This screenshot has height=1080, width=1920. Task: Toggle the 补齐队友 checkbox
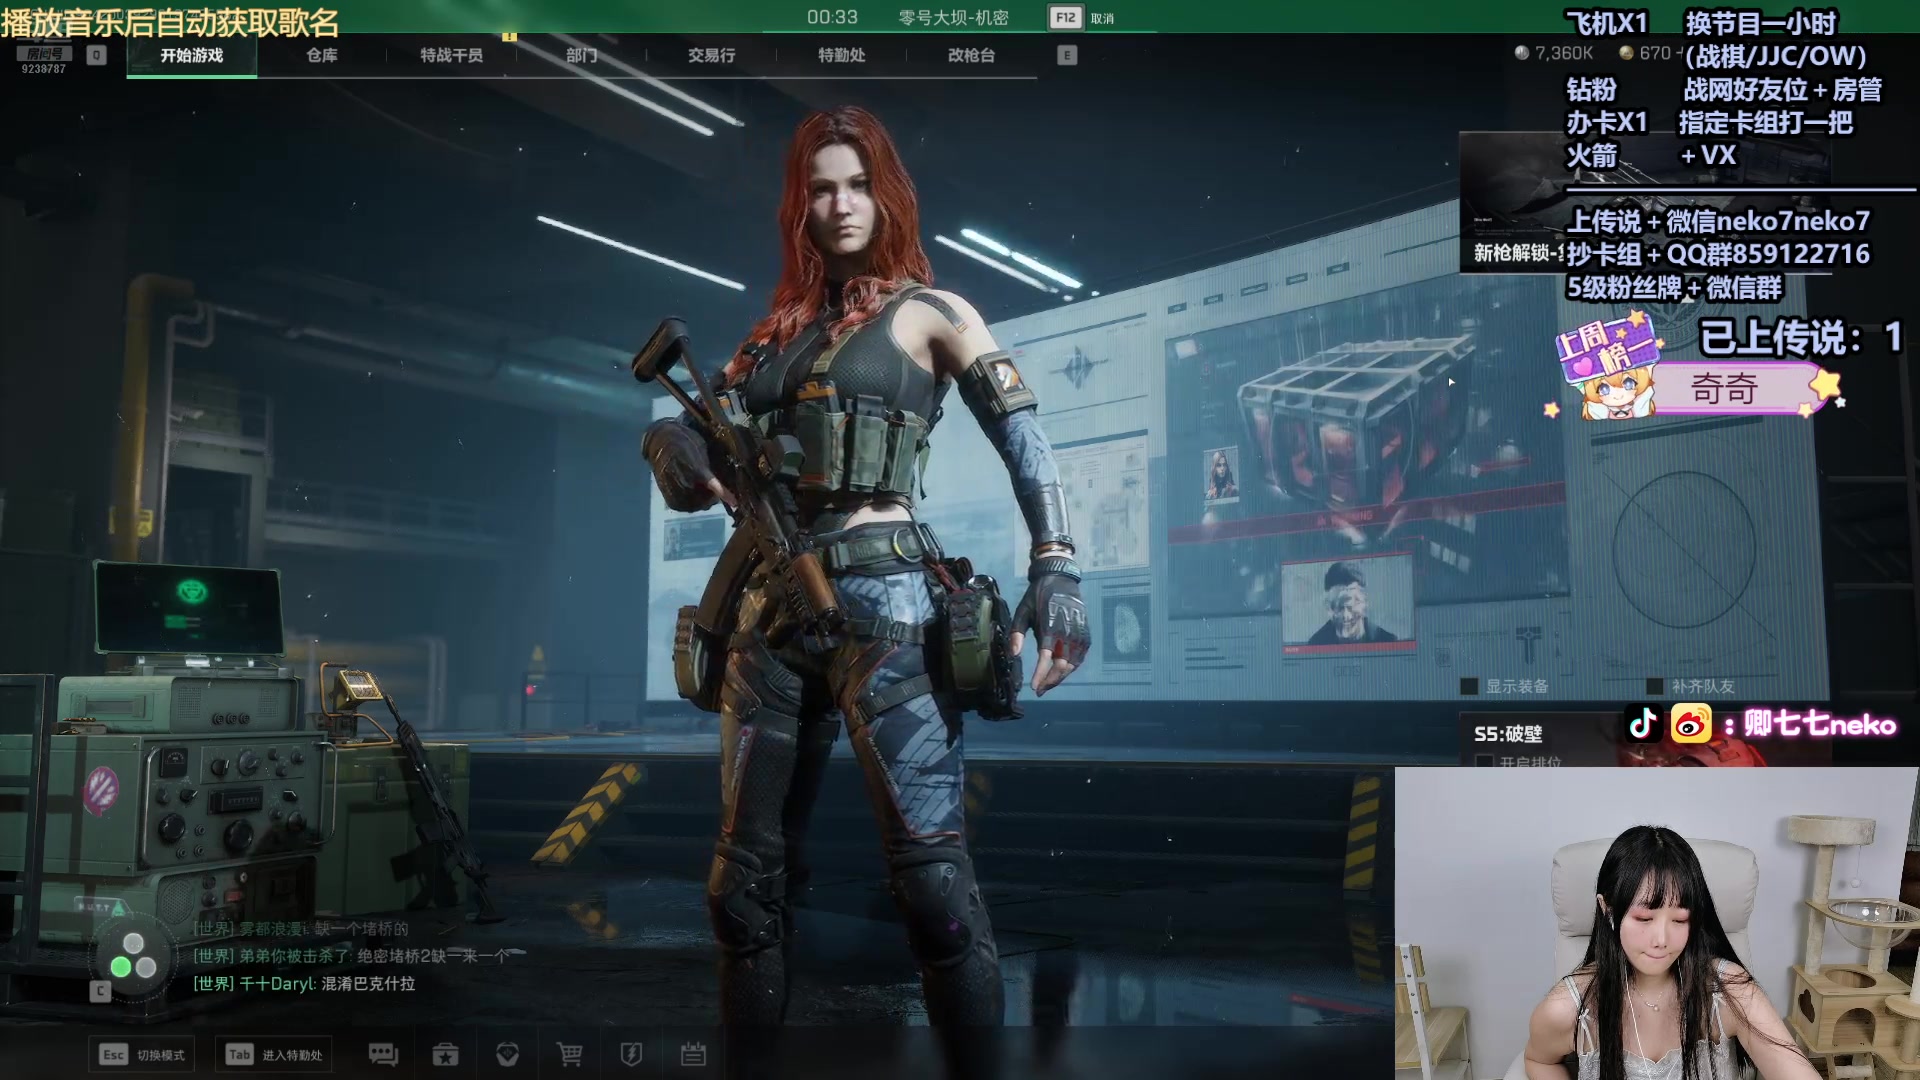point(1655,686)
